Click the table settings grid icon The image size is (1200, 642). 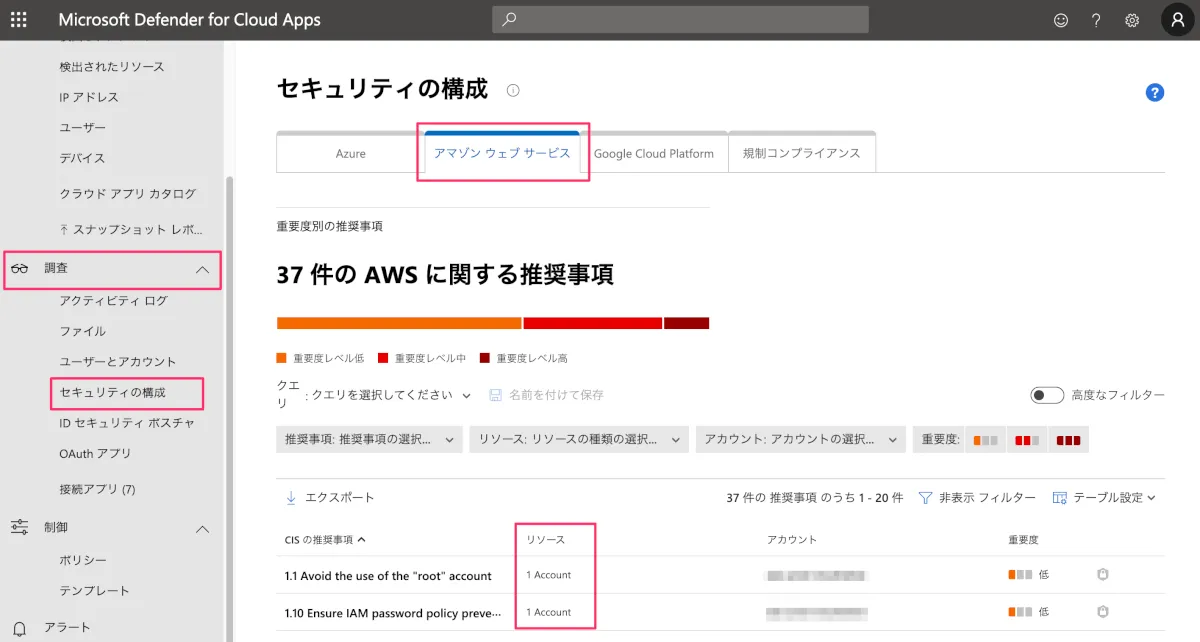pyautogui.click(x=1059, y=497)
